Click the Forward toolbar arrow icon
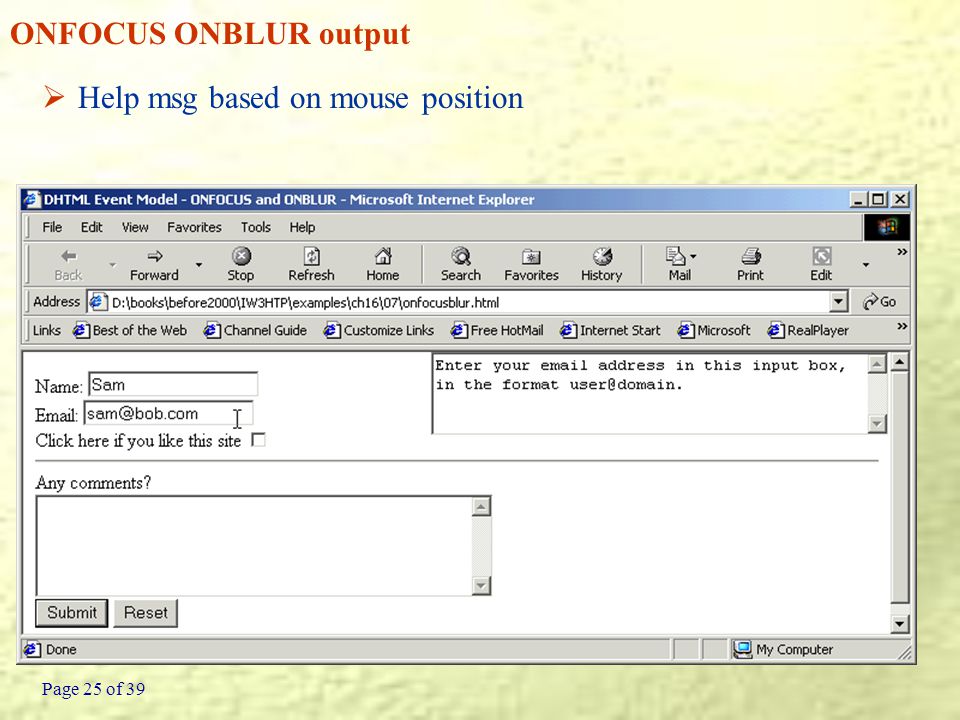The image size is (960, 720). pos(155,256)
